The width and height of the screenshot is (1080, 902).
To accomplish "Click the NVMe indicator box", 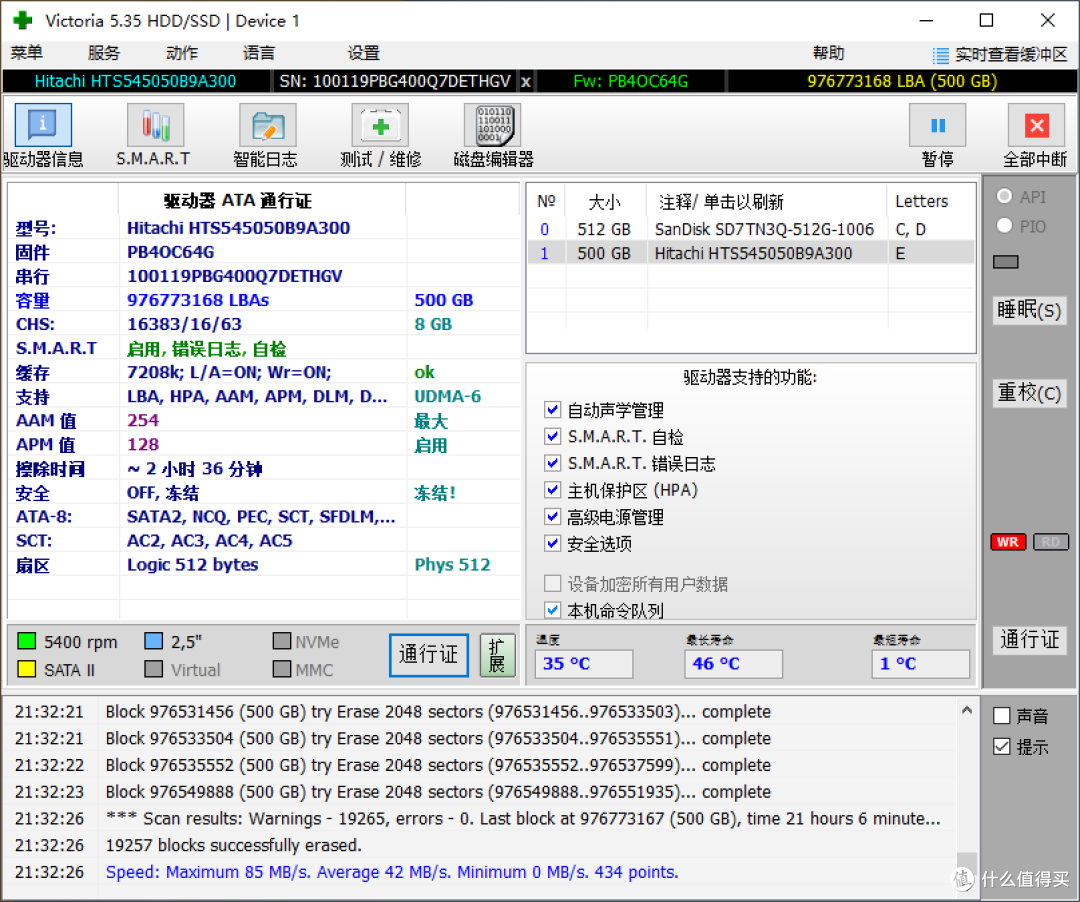I will click(x=282, y=641).
